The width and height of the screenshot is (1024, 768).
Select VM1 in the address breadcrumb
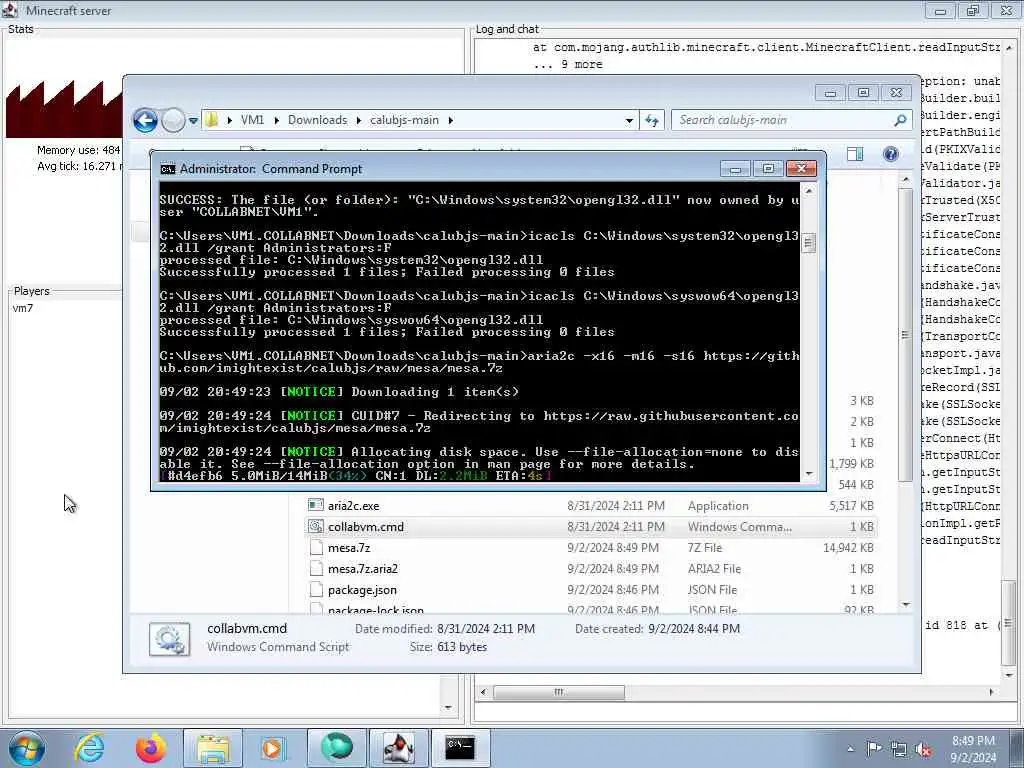point(252,120)
